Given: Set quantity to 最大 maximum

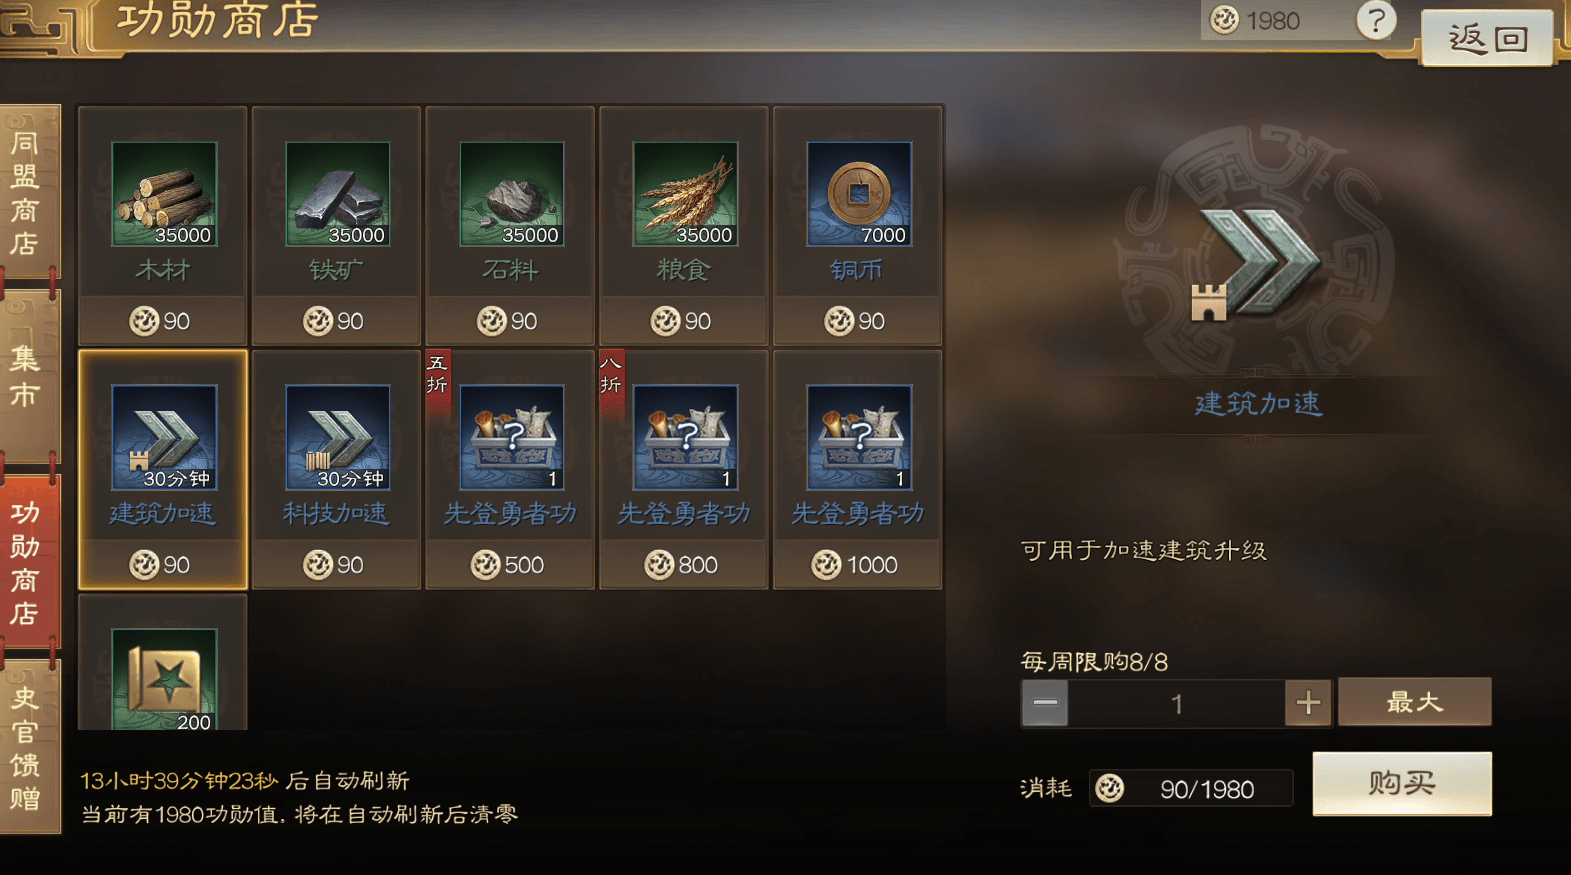Looking at the screenshot, I should pyautogui.click(x=1415, y=702).
